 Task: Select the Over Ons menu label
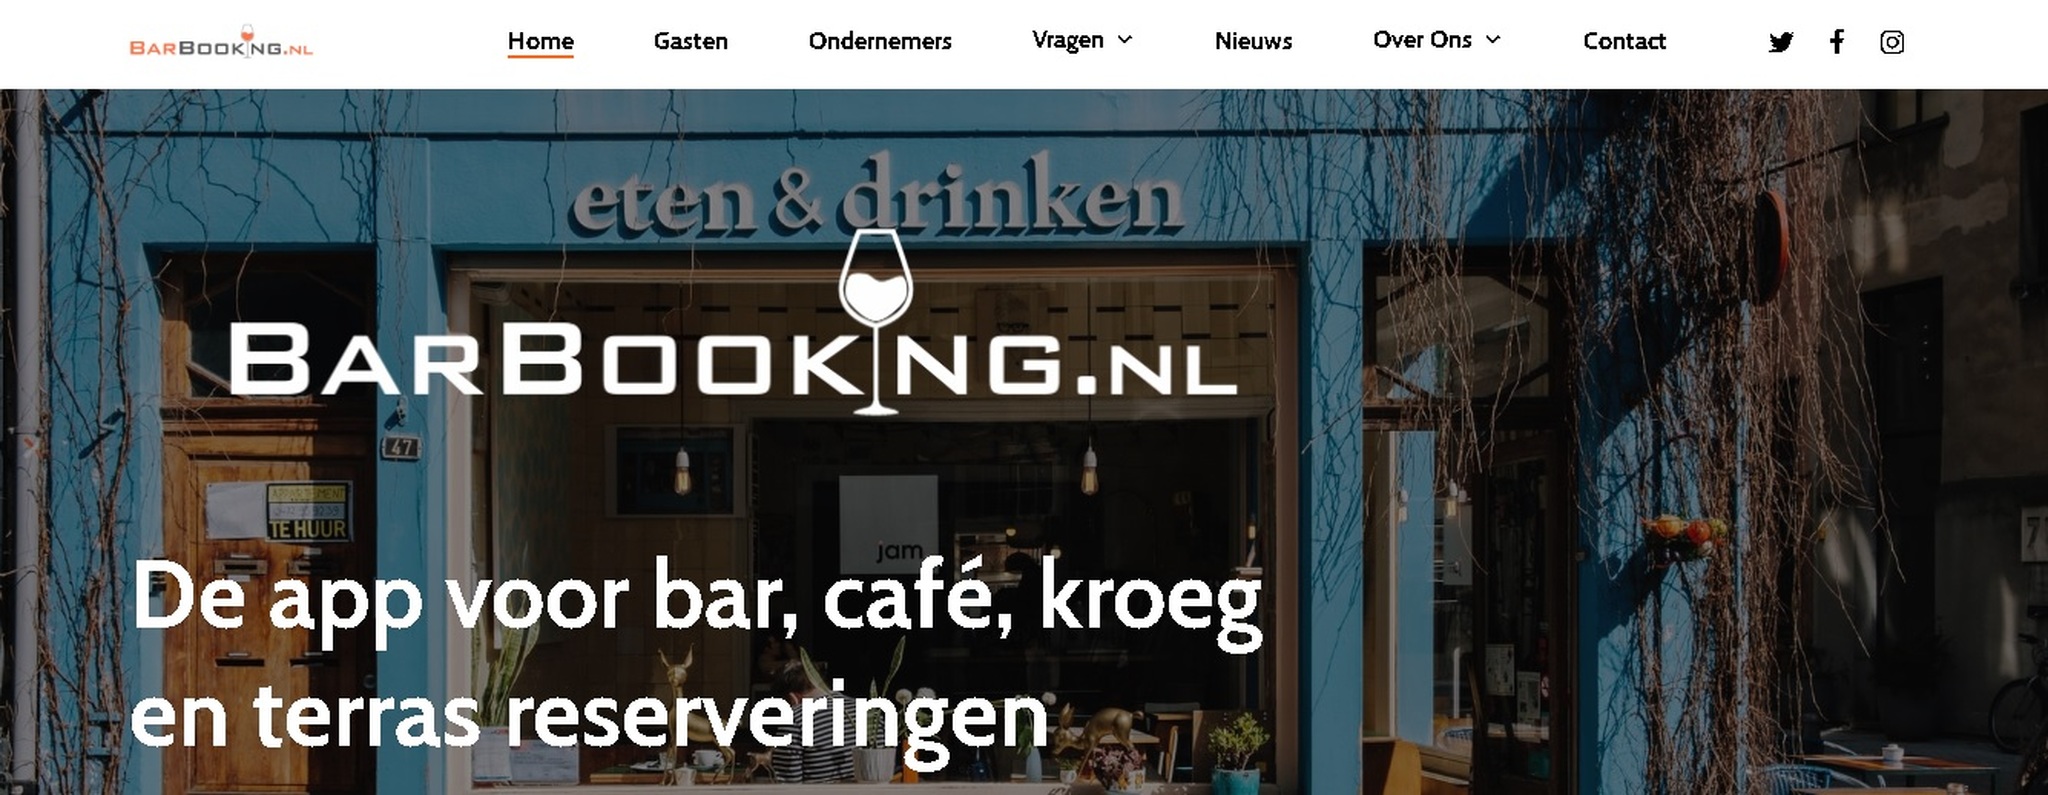(x=1422, y=40)
